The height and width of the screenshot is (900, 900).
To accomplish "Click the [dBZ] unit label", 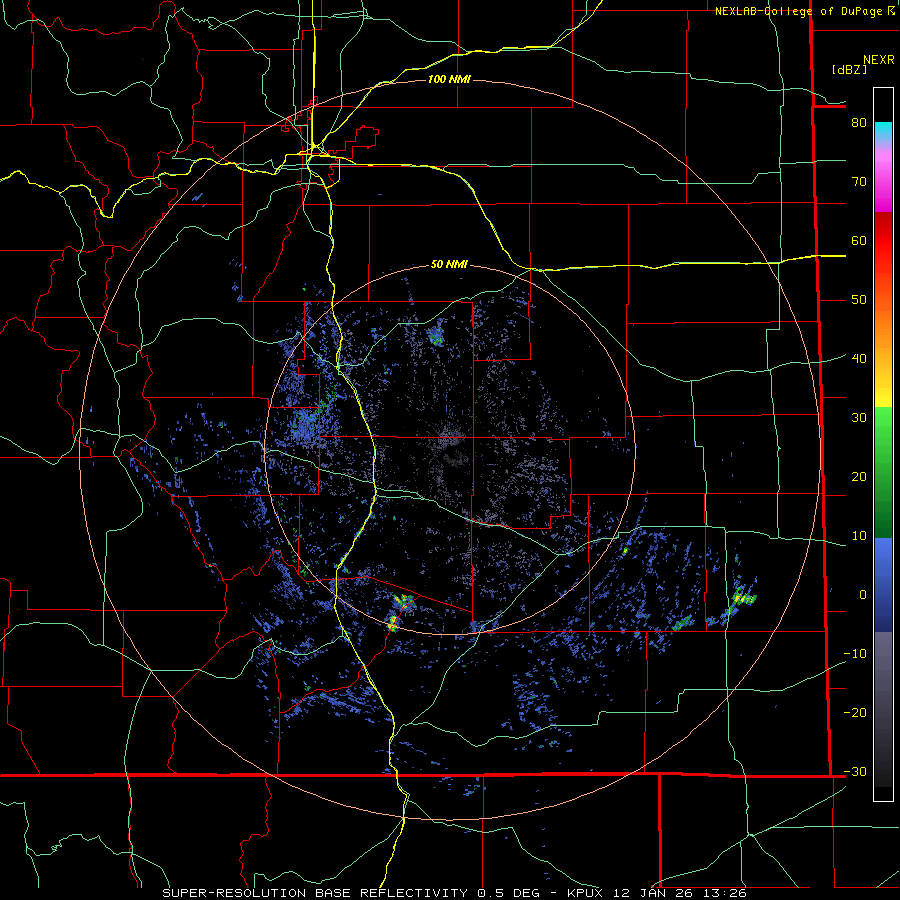I will click(x=849, y=70).
